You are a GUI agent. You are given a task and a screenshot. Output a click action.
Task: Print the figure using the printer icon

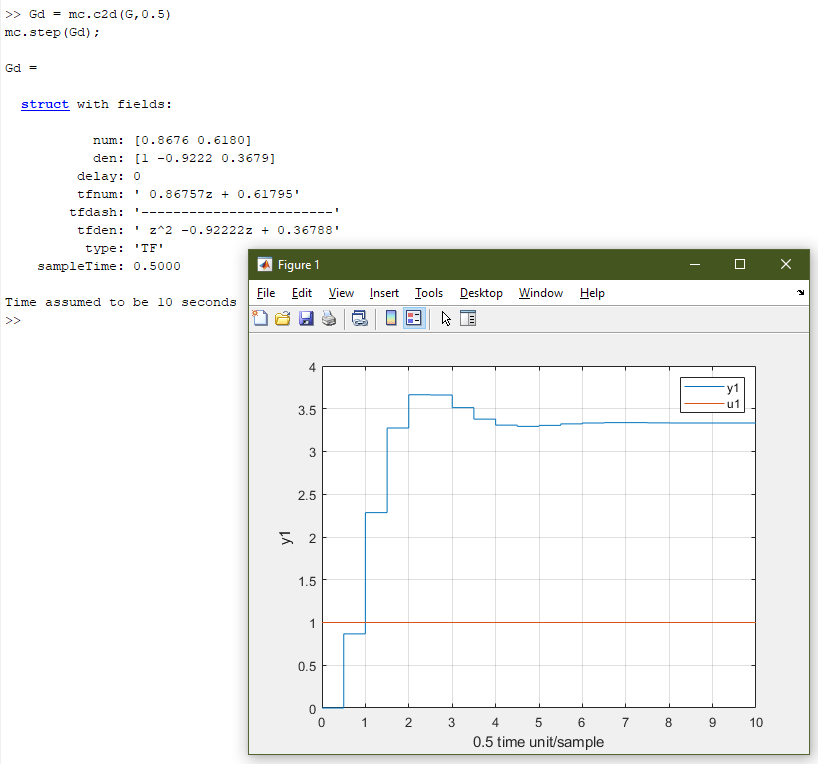click(x=330, y=317)
